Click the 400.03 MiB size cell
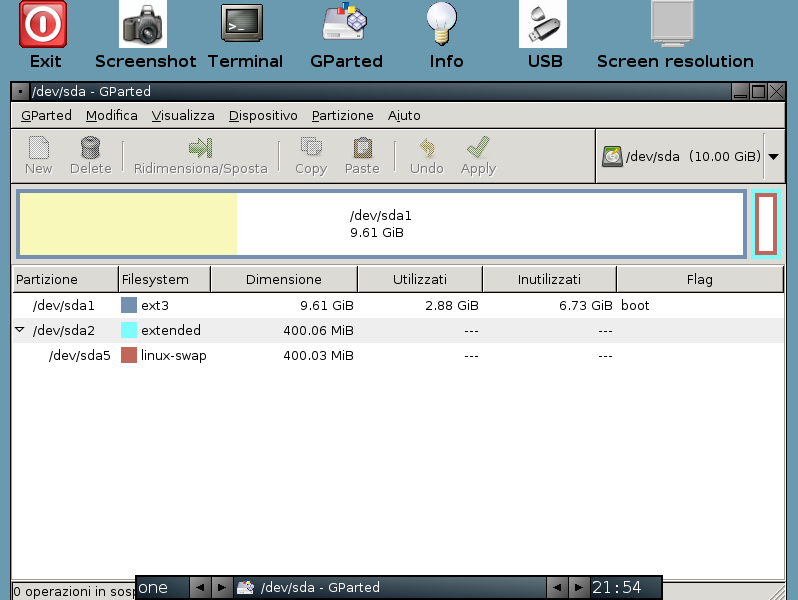 (319, 355)
